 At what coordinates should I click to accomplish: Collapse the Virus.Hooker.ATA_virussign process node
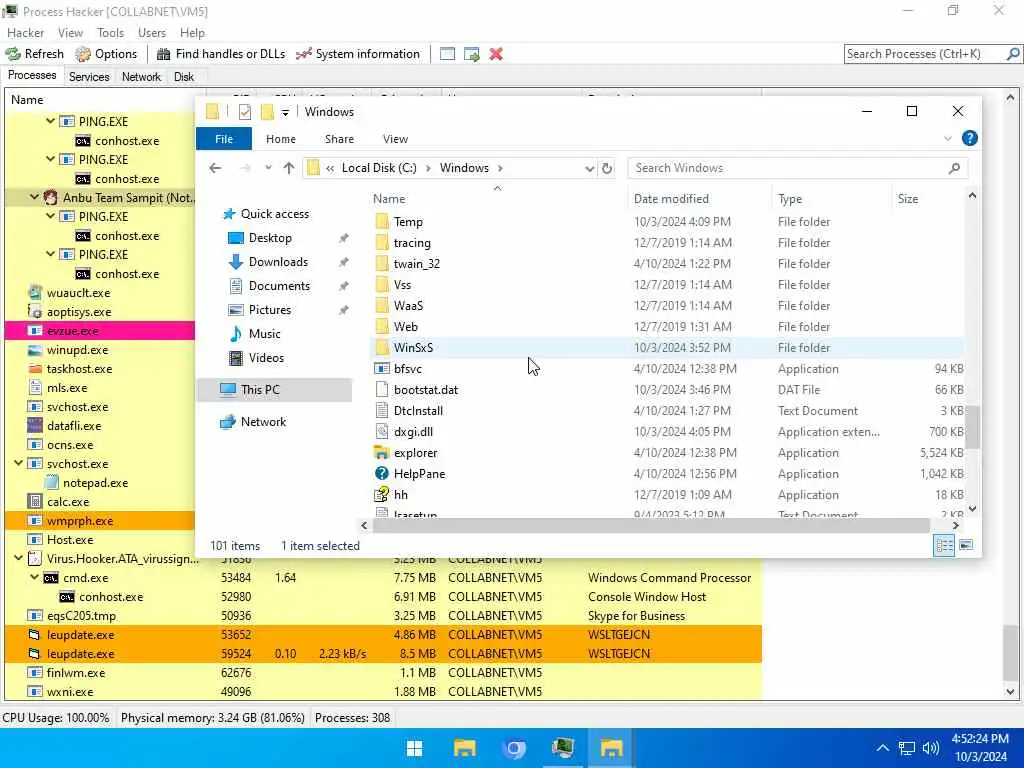pyautogui.click(x=18, y=558)
